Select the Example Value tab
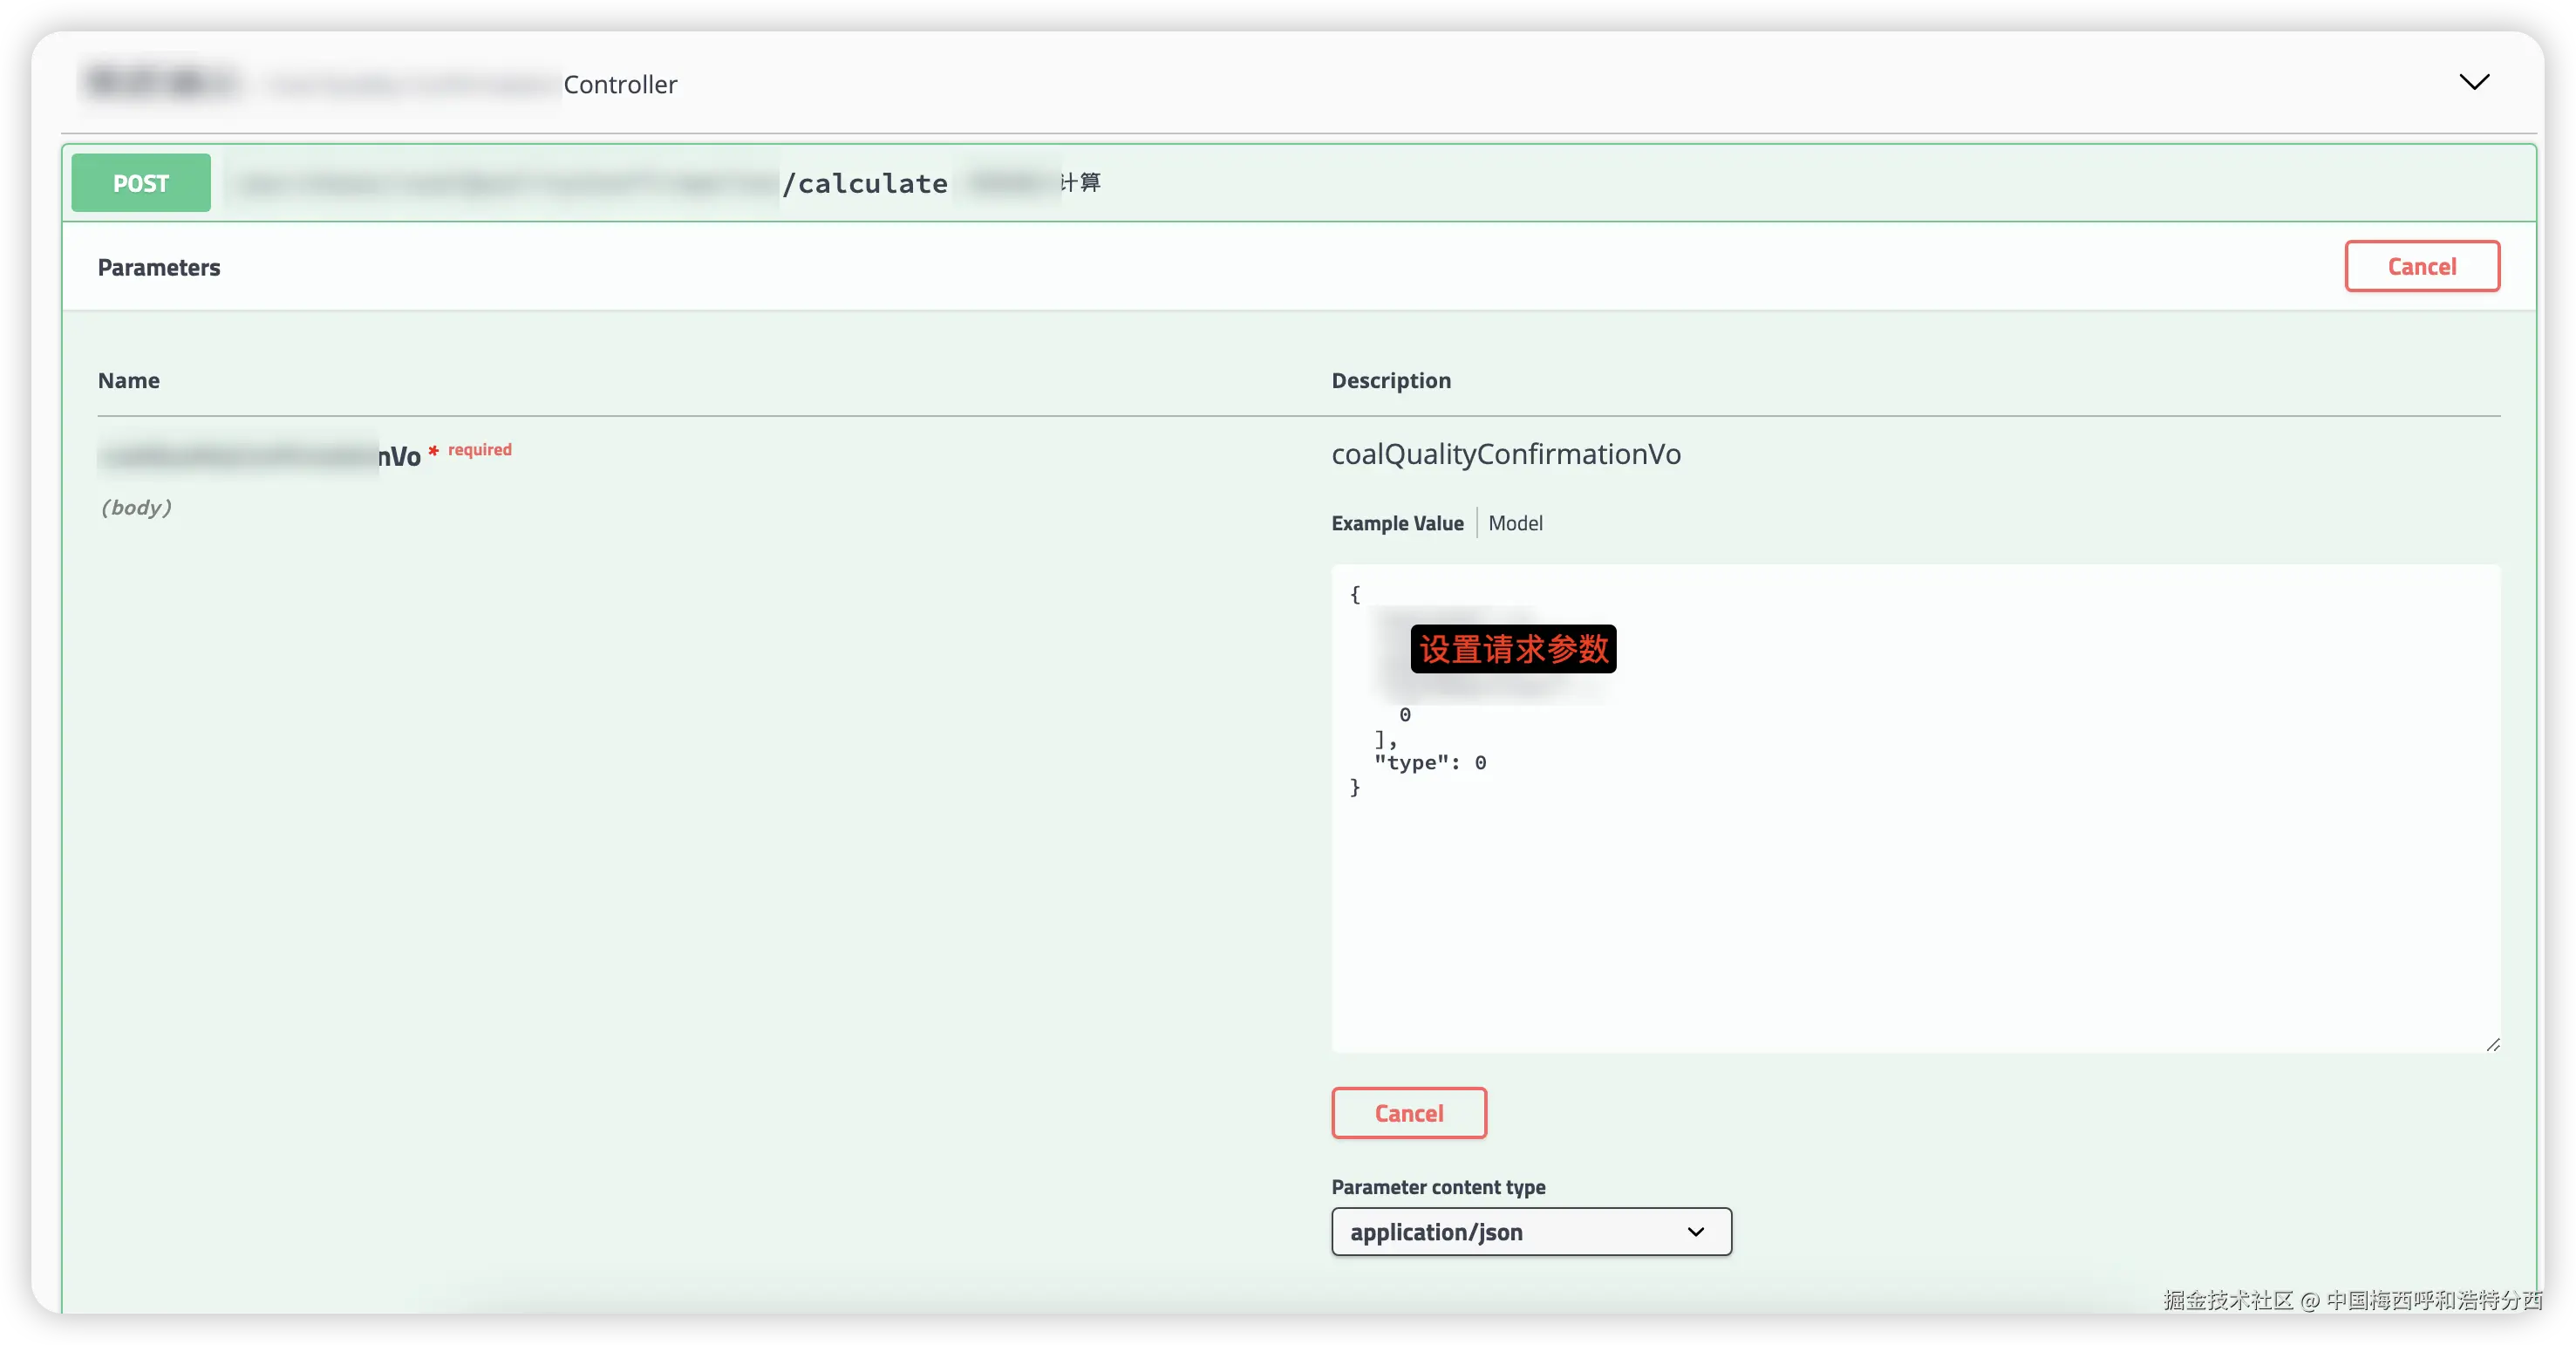The image size is (2576, 1345). click(x=1396, y=523)
